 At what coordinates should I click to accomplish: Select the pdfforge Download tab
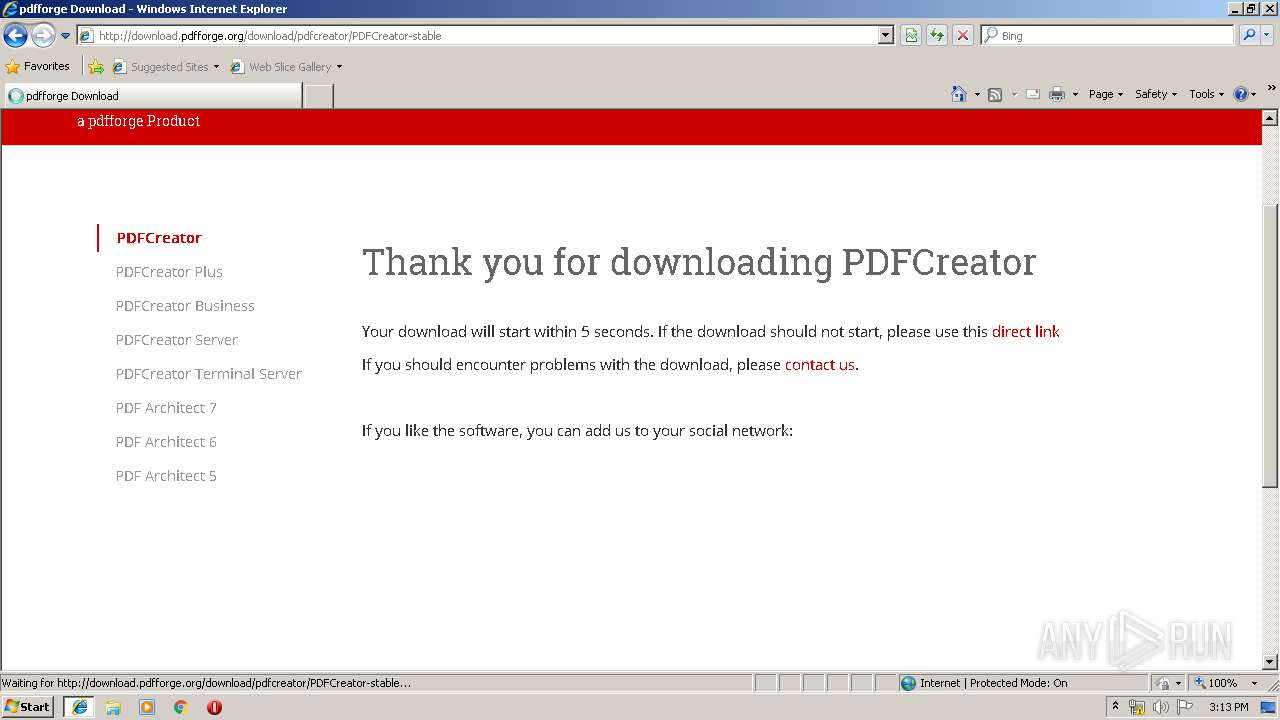click(153, 96)
